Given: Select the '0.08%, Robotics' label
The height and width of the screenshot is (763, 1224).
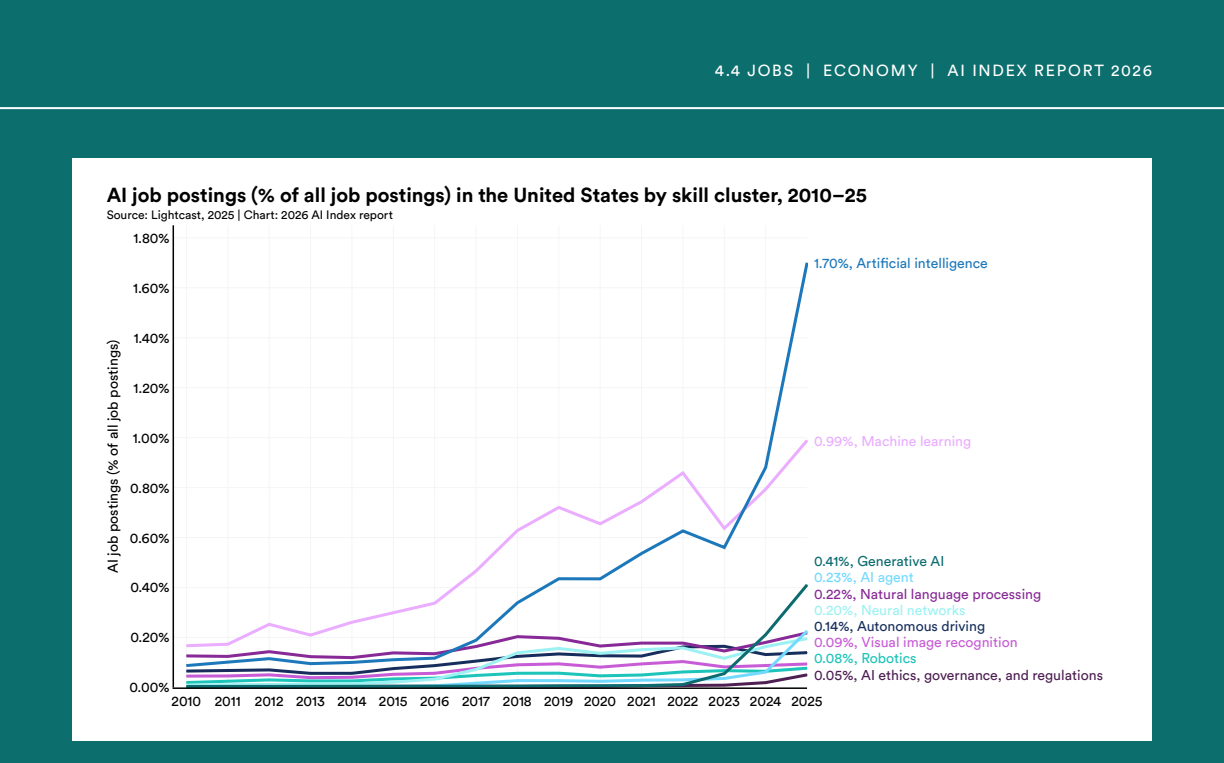Looking at the screenshot, I should (865, 659).
